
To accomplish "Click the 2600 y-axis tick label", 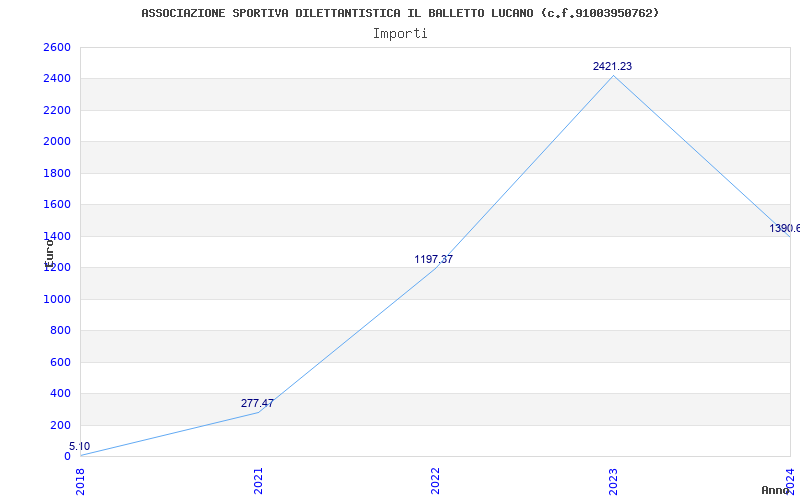I will [57, 47].
